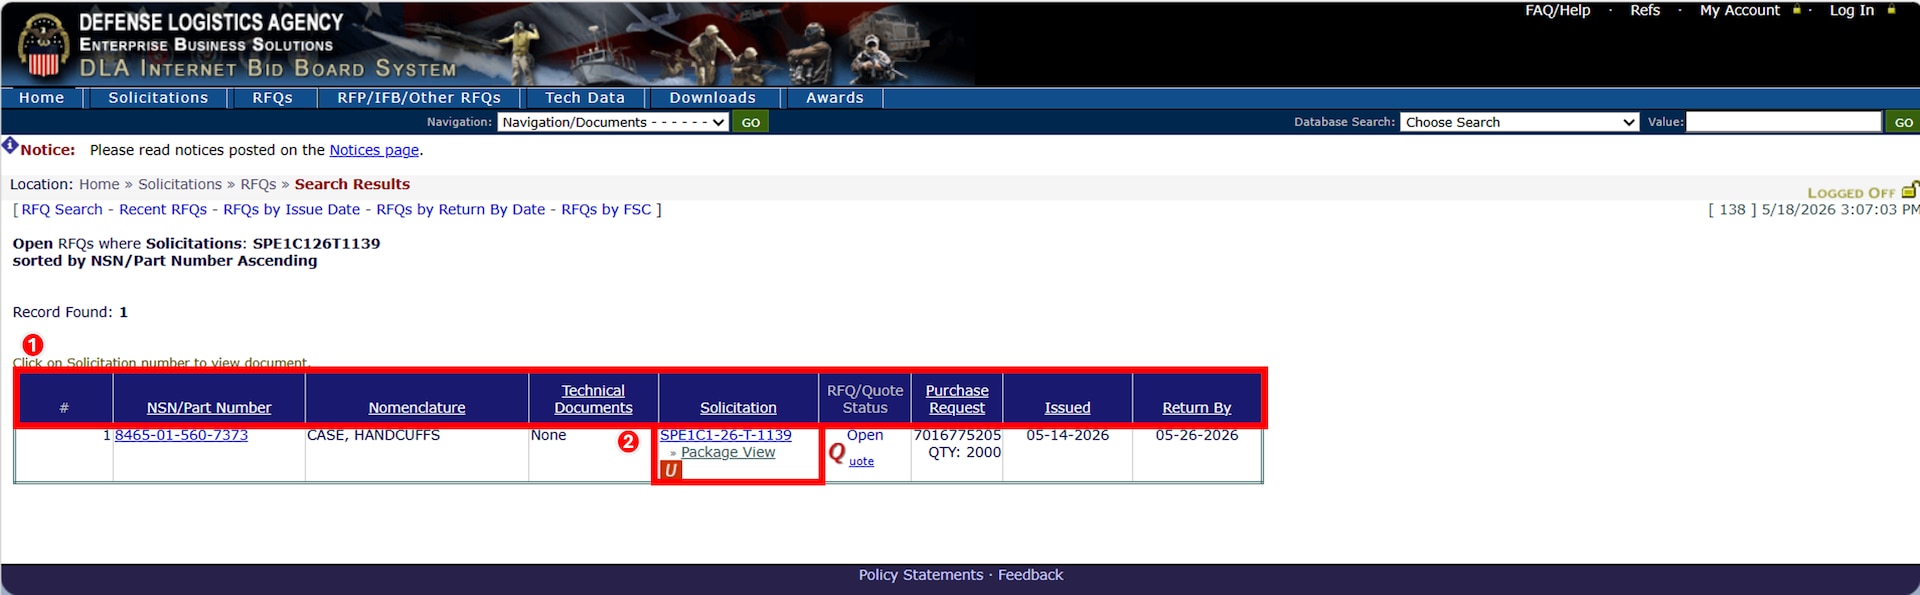The image size is (1920, 595).
Task: Click the GO button next to Navigation
Action: pos(751,122)
